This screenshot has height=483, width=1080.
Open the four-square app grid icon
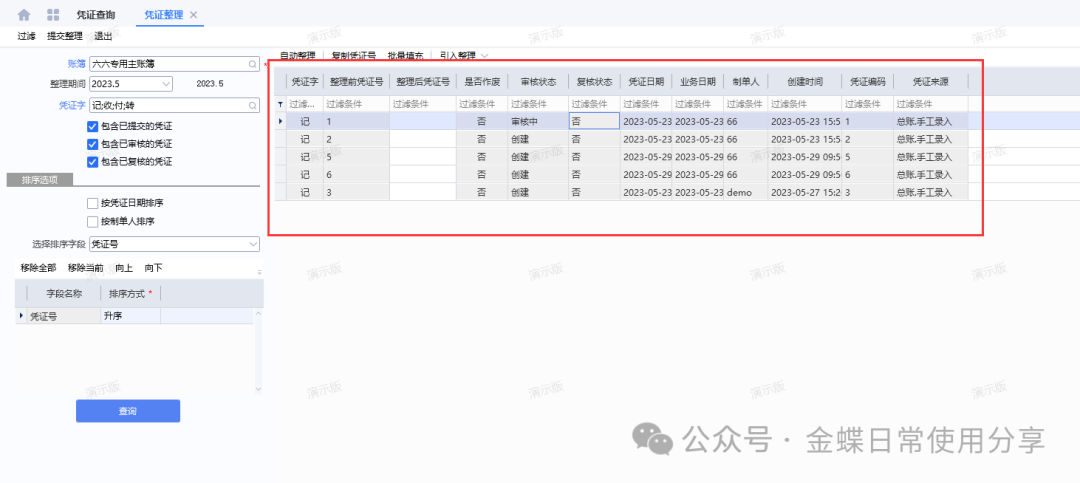pos(53,15)
